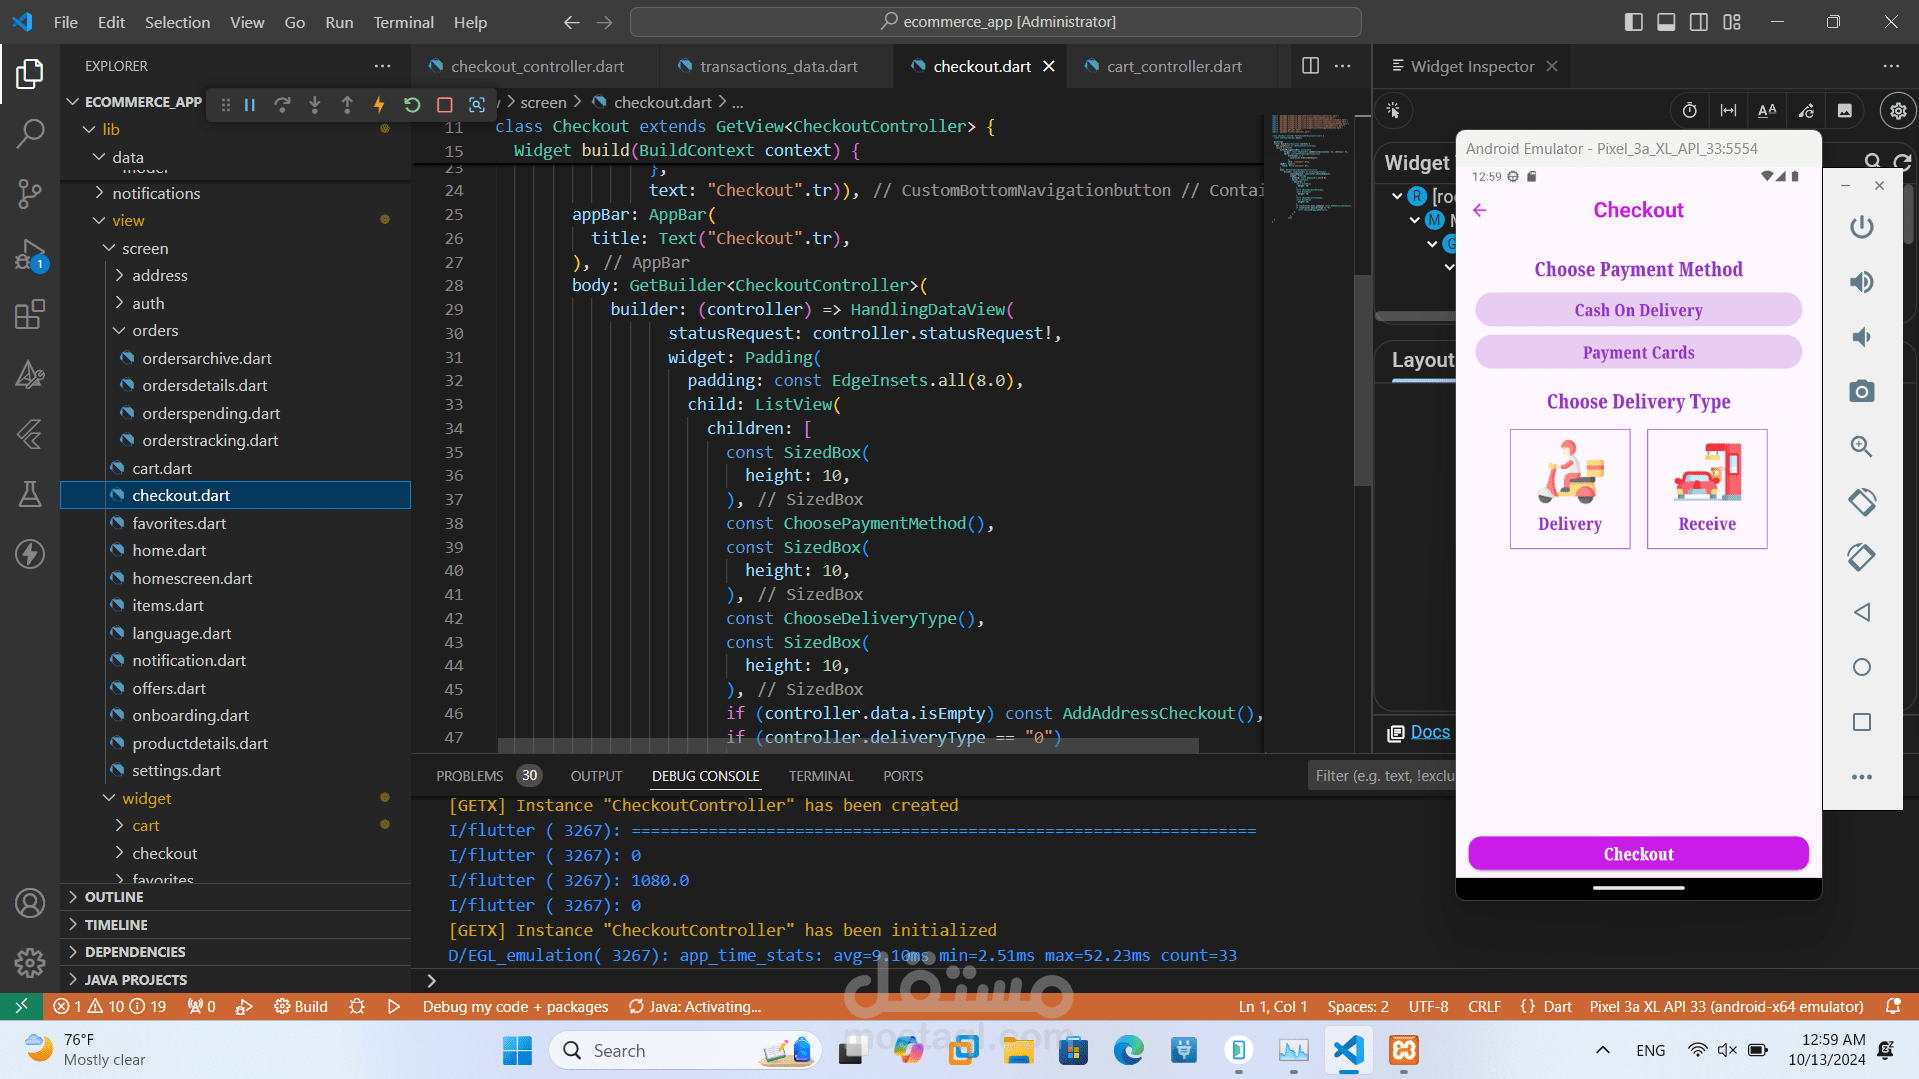This screenshot has width=1919, height=1079.
Task: Expand the OUTLINE section
Action: [x=114, y=897]
